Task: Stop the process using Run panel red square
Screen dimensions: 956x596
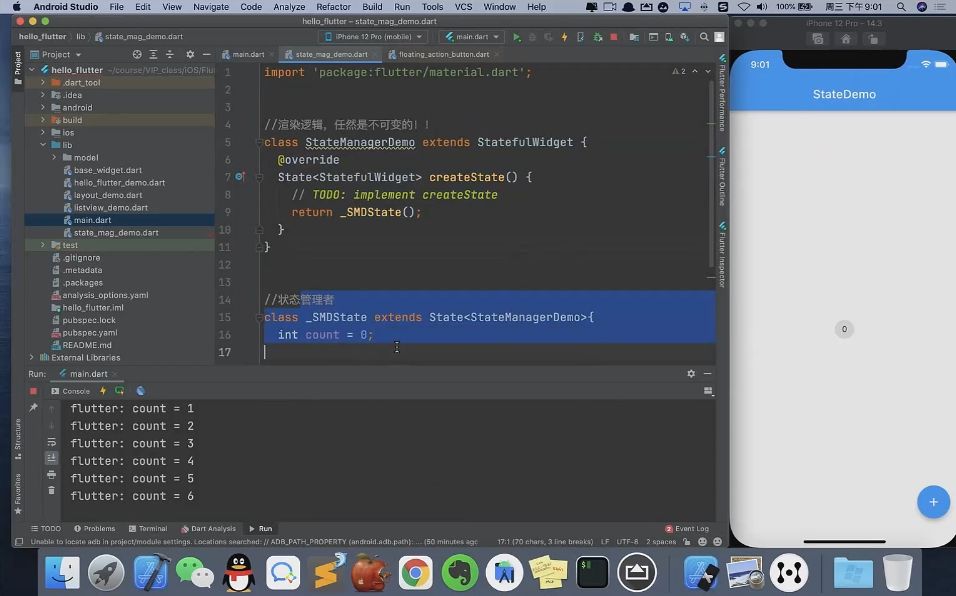Action: (34, 391)
